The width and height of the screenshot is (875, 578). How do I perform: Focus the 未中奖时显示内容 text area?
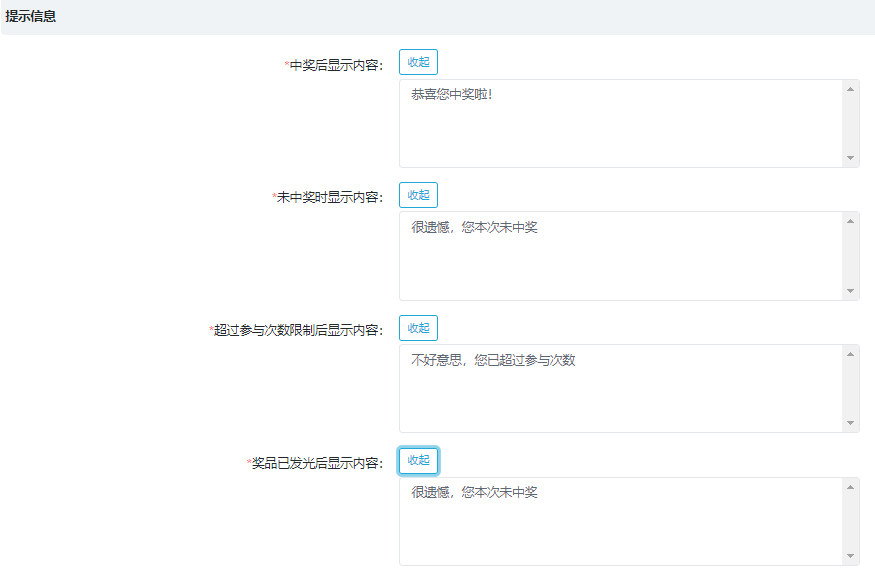620,256
